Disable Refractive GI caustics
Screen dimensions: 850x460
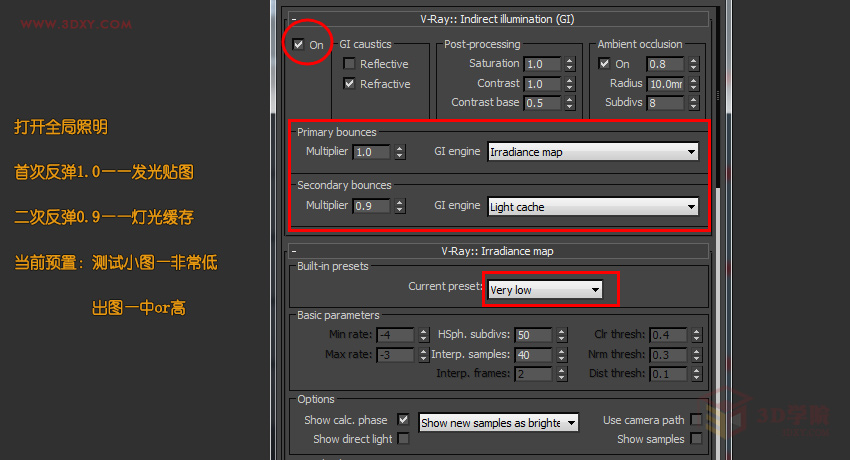tap(349, 83)
